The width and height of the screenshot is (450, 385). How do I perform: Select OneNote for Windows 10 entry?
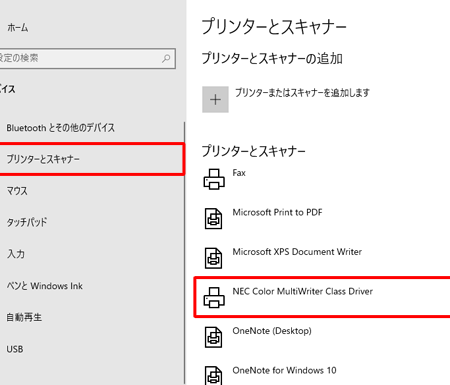pos(284,370)
